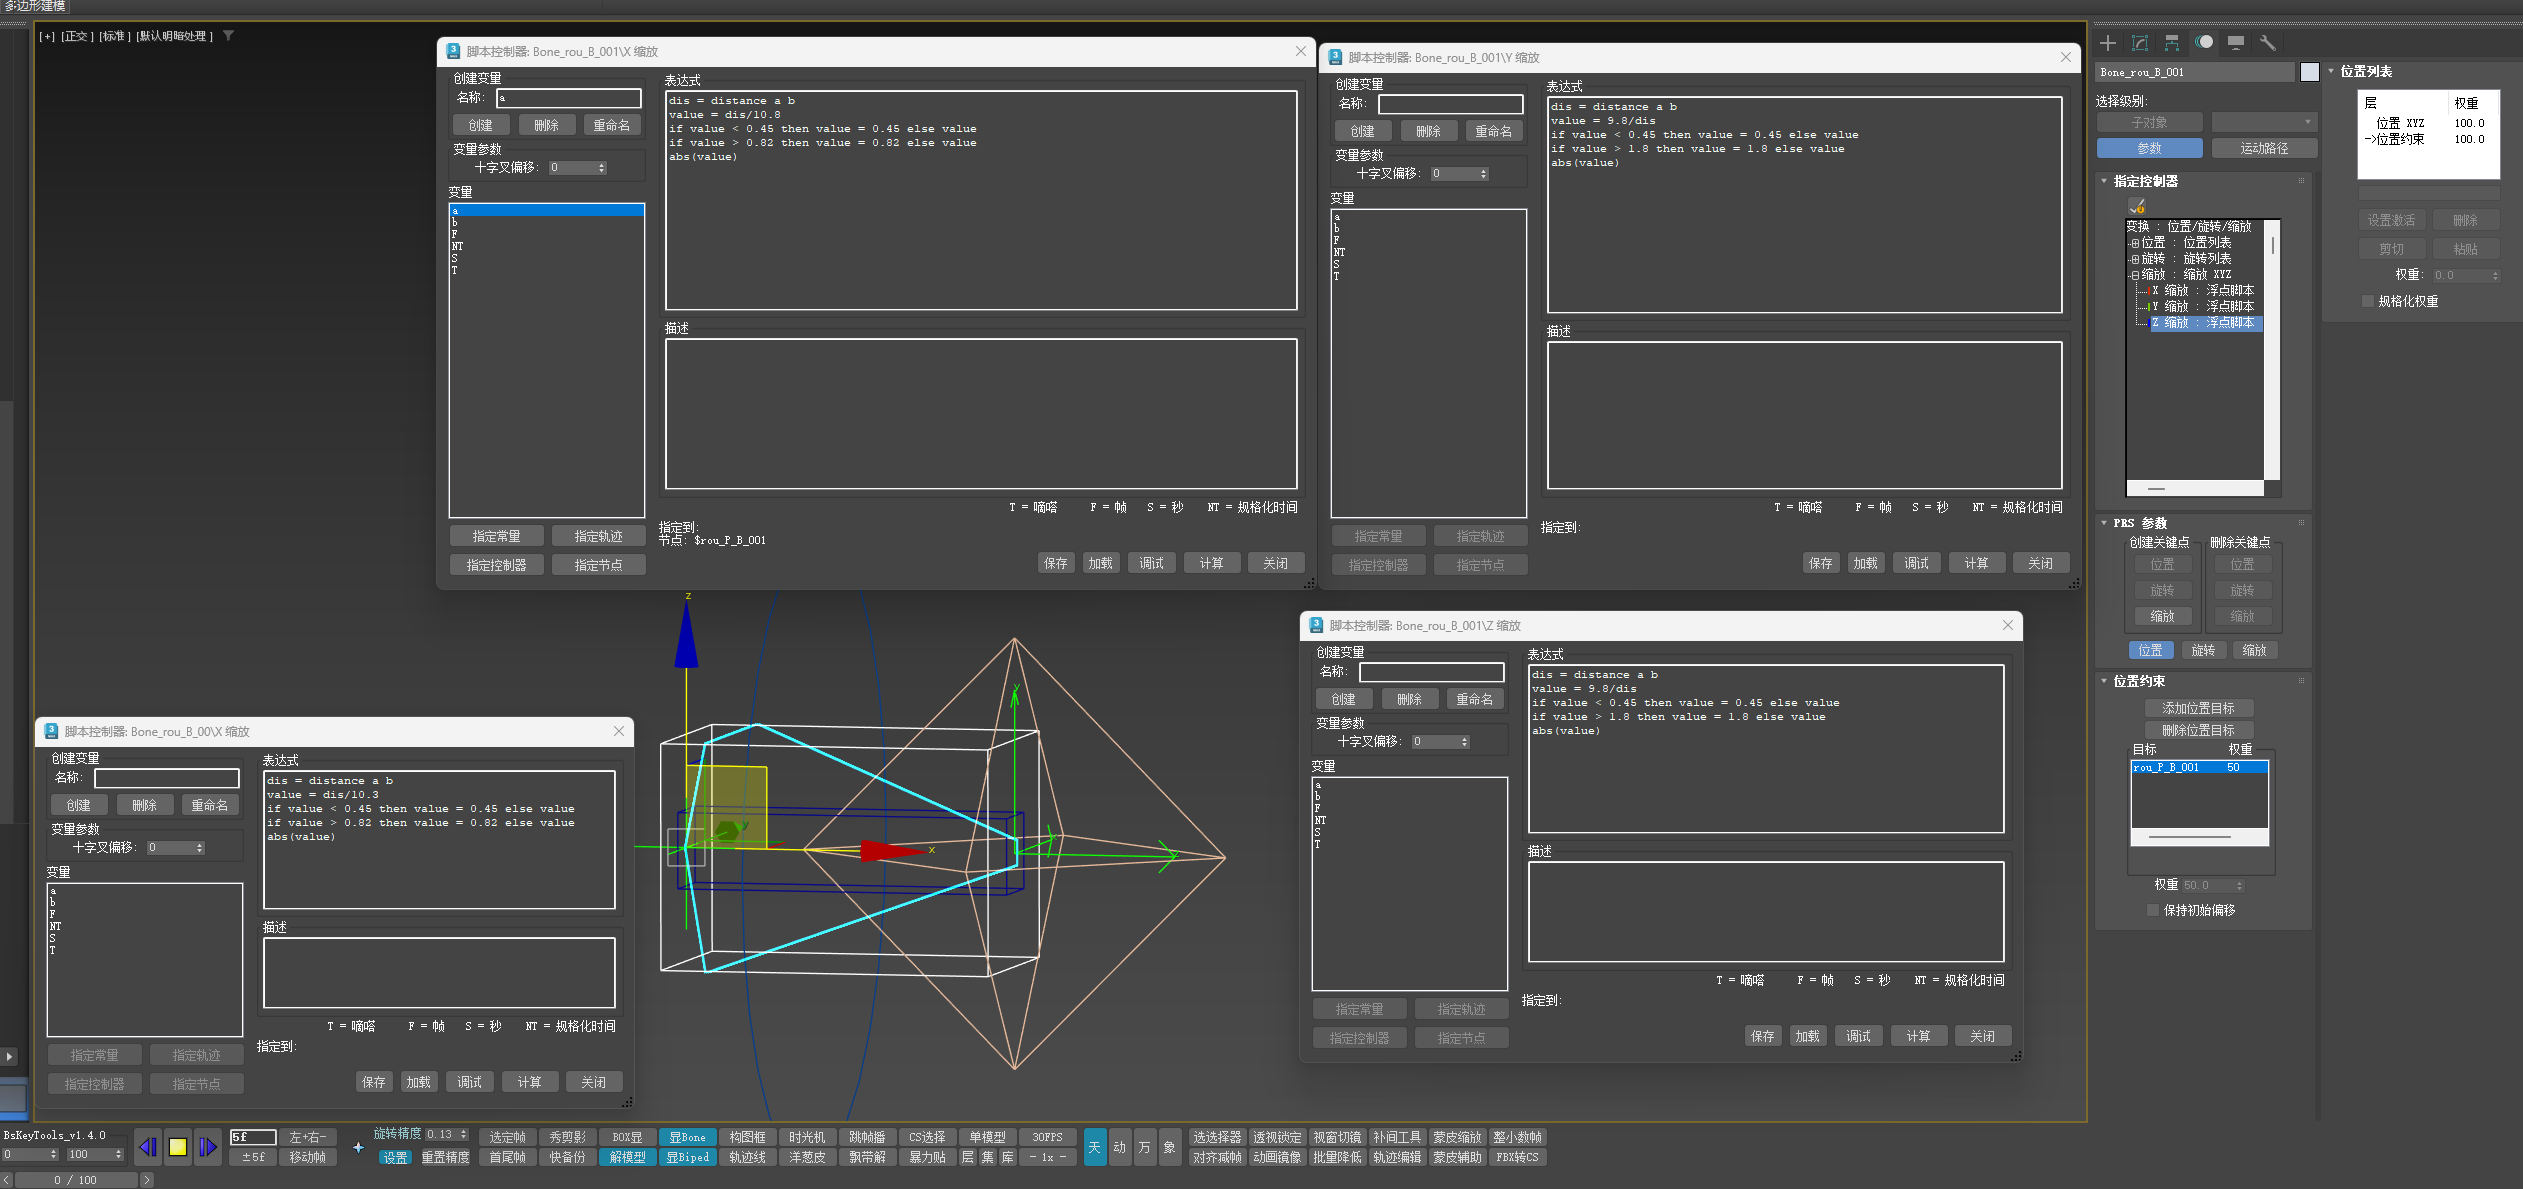Click the Assign Controller icon button

coord(2137,205)
